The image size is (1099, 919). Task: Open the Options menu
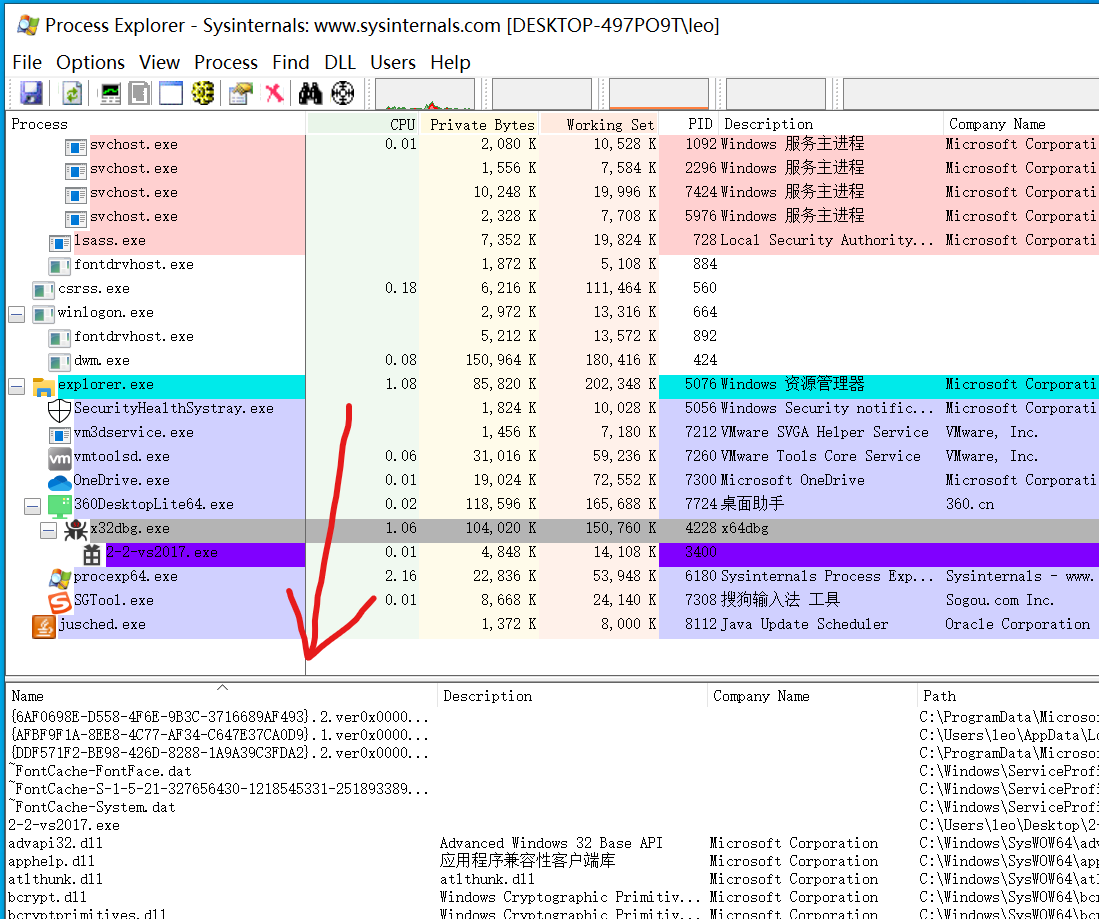[x=90, y=62]
